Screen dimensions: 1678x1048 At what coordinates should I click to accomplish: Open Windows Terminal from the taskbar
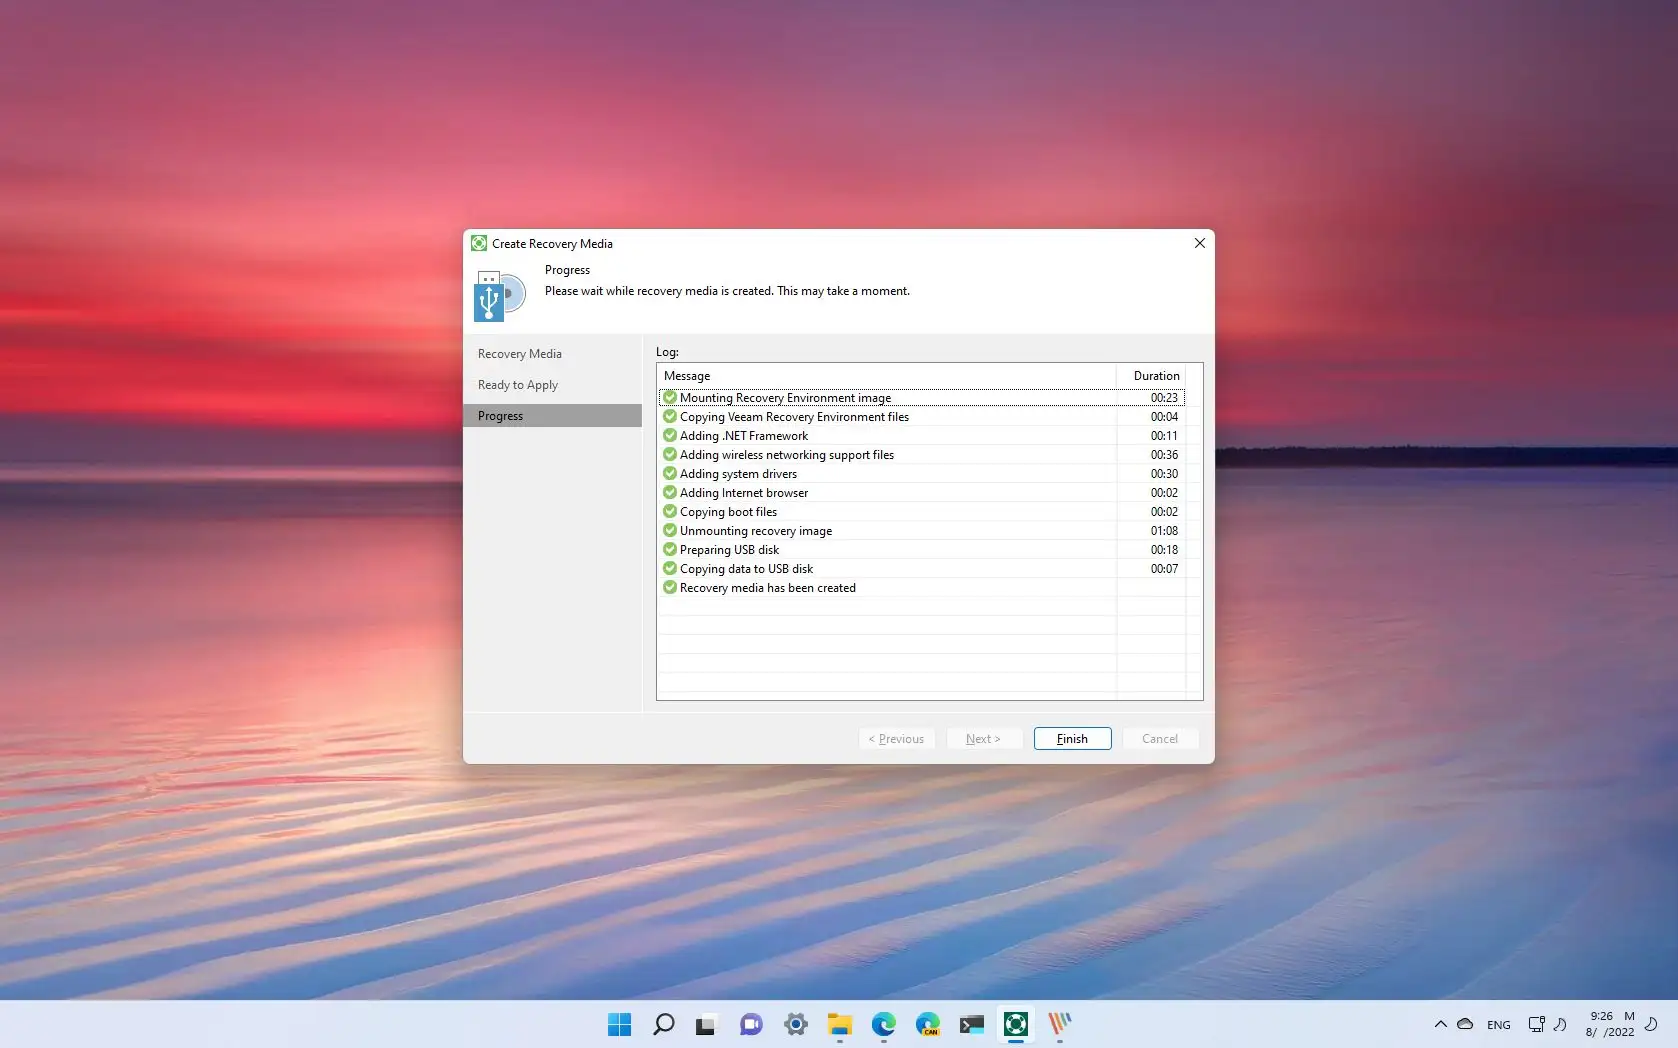(971, 1024)
